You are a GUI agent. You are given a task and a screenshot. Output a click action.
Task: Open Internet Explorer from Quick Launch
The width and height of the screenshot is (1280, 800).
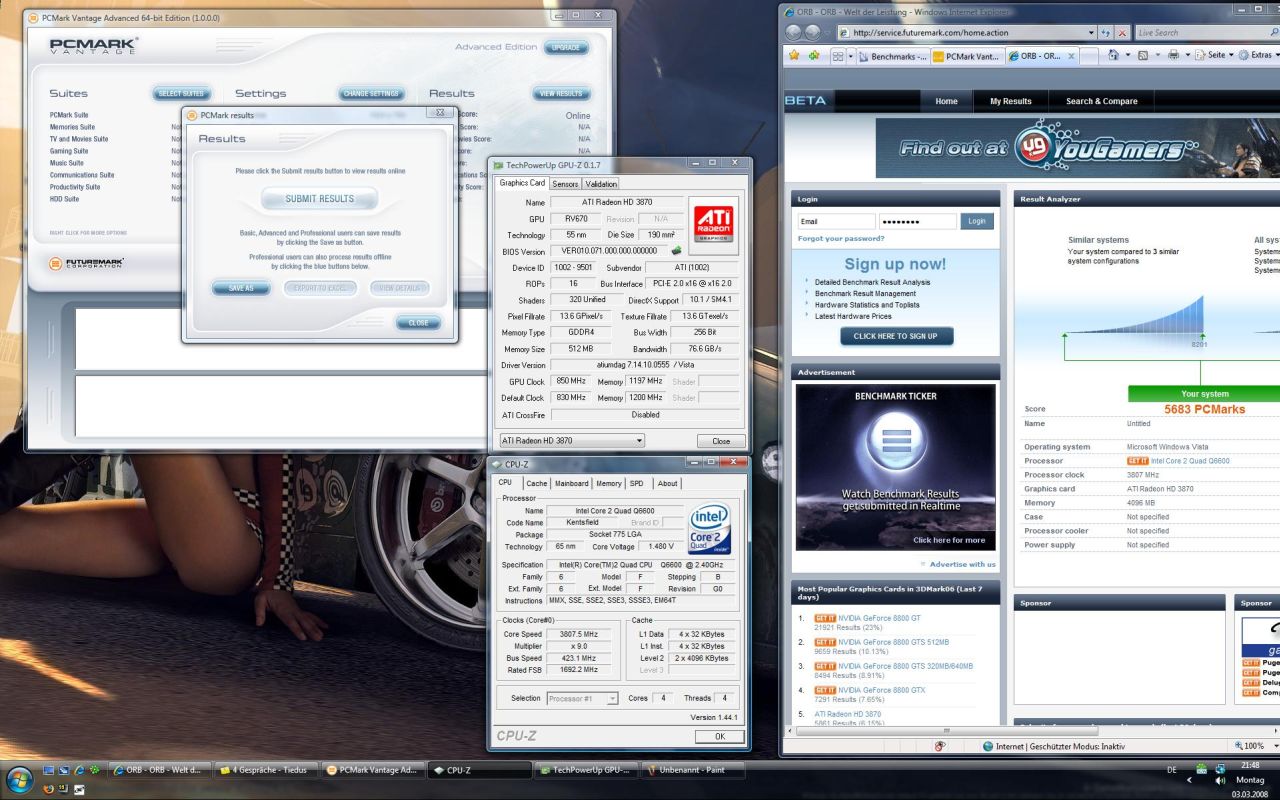pyautogui.click(x=80, y=770)
